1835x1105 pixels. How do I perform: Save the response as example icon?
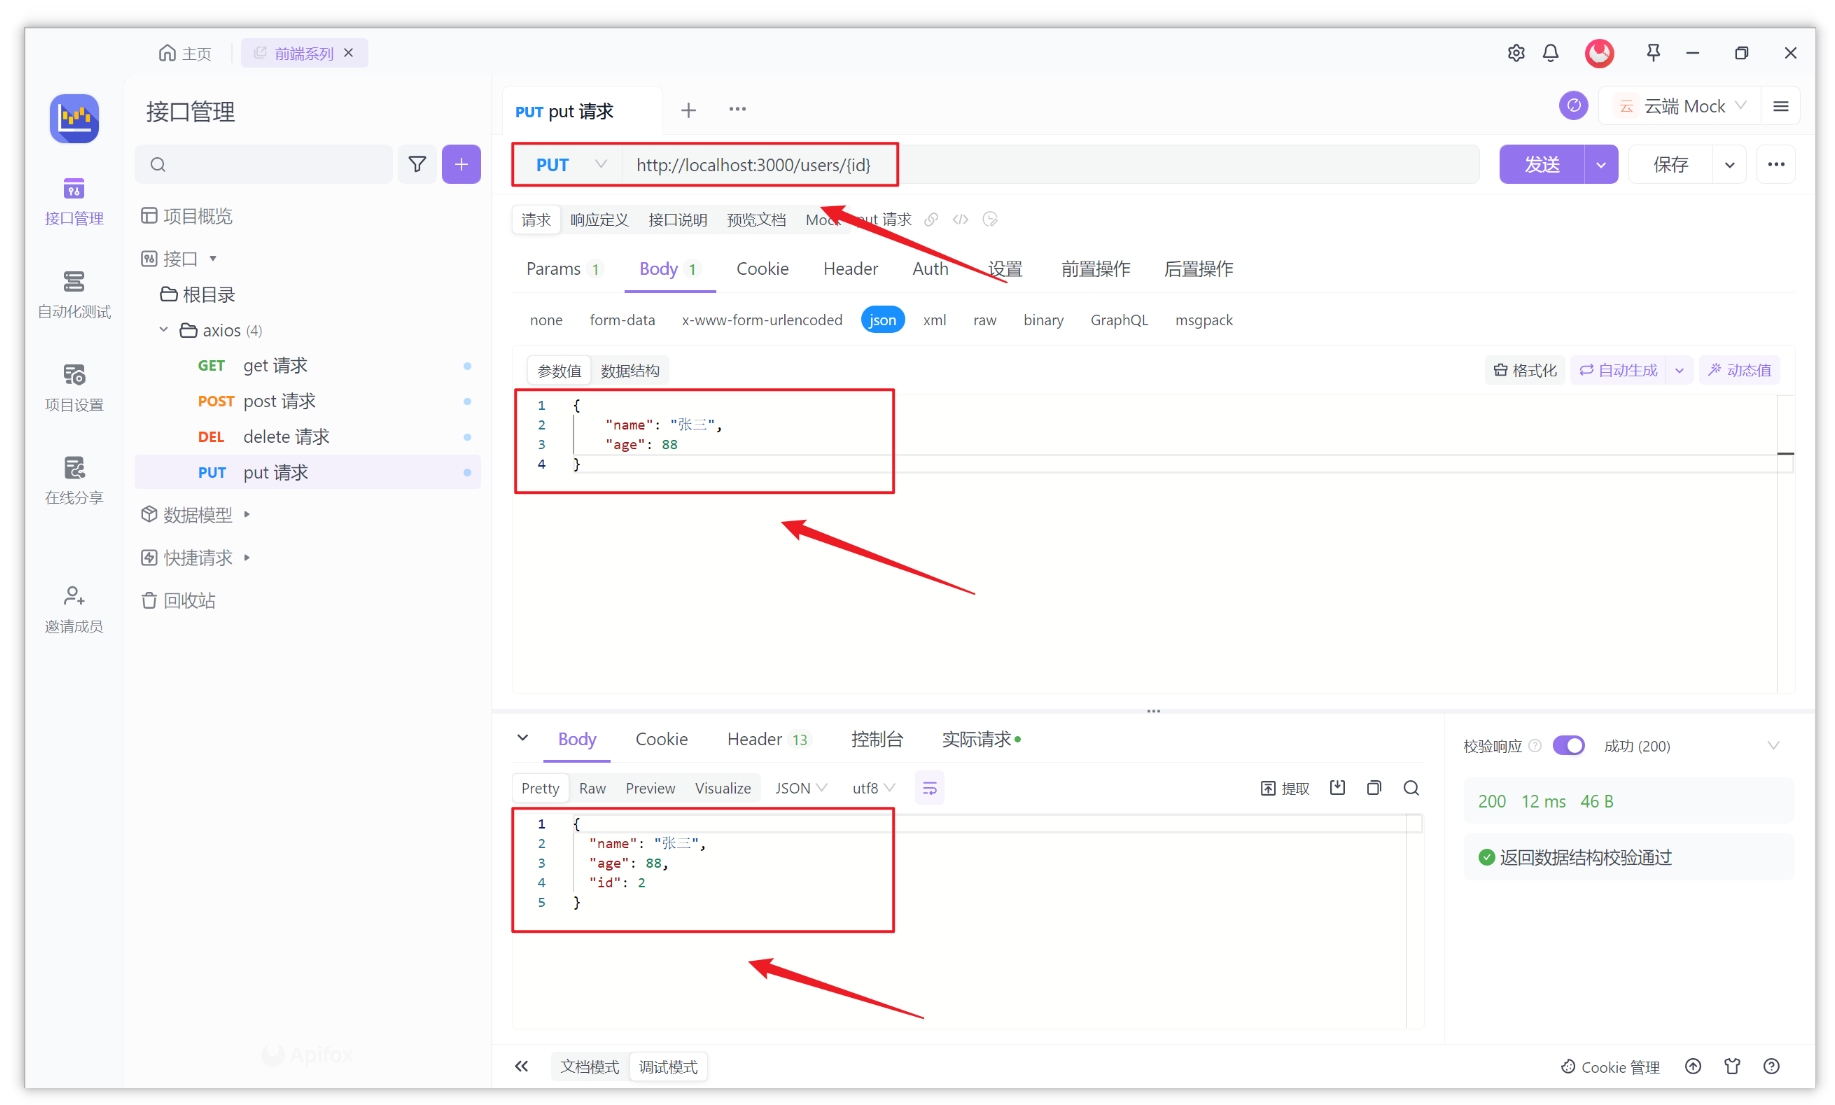point(1337,788)
